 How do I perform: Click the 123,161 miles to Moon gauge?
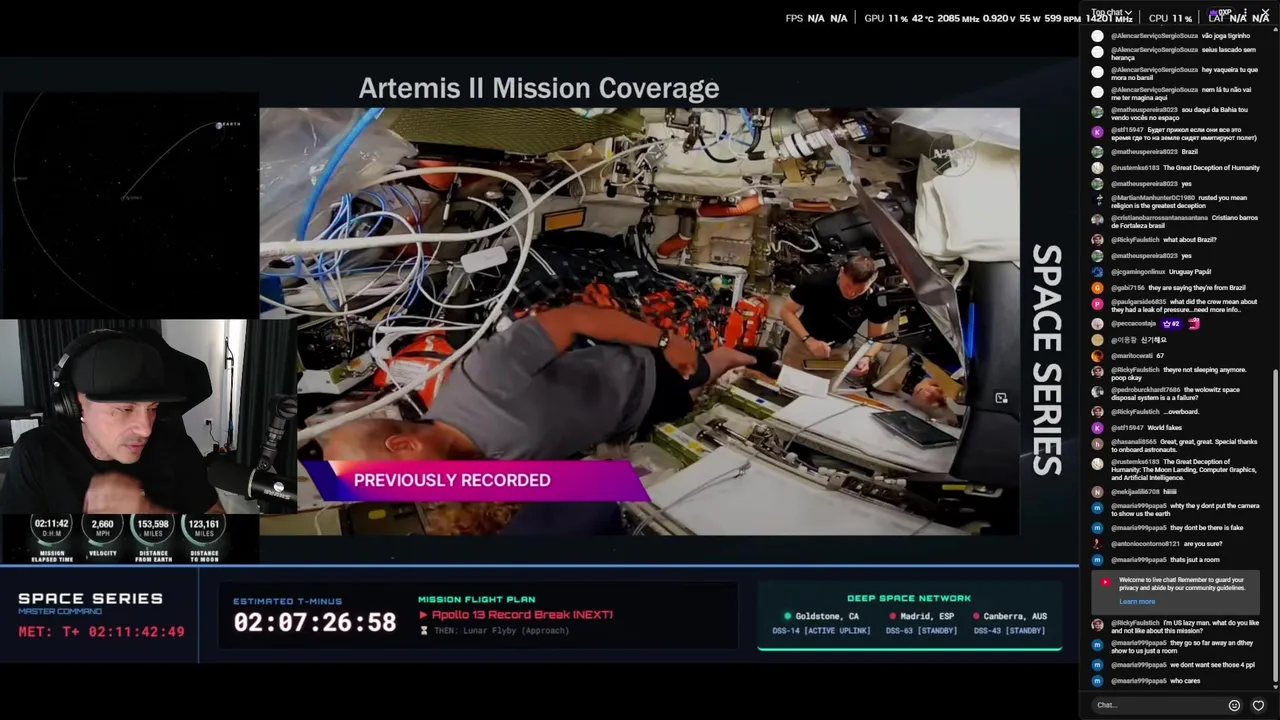204,537
